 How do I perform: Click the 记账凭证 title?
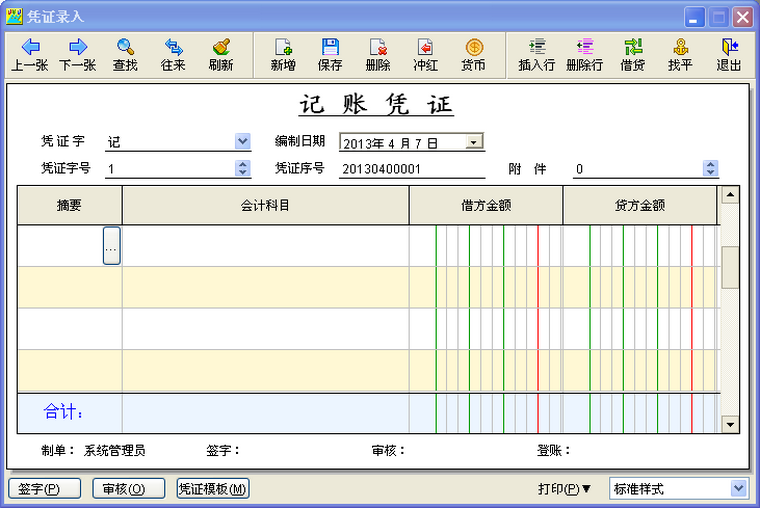376,104
